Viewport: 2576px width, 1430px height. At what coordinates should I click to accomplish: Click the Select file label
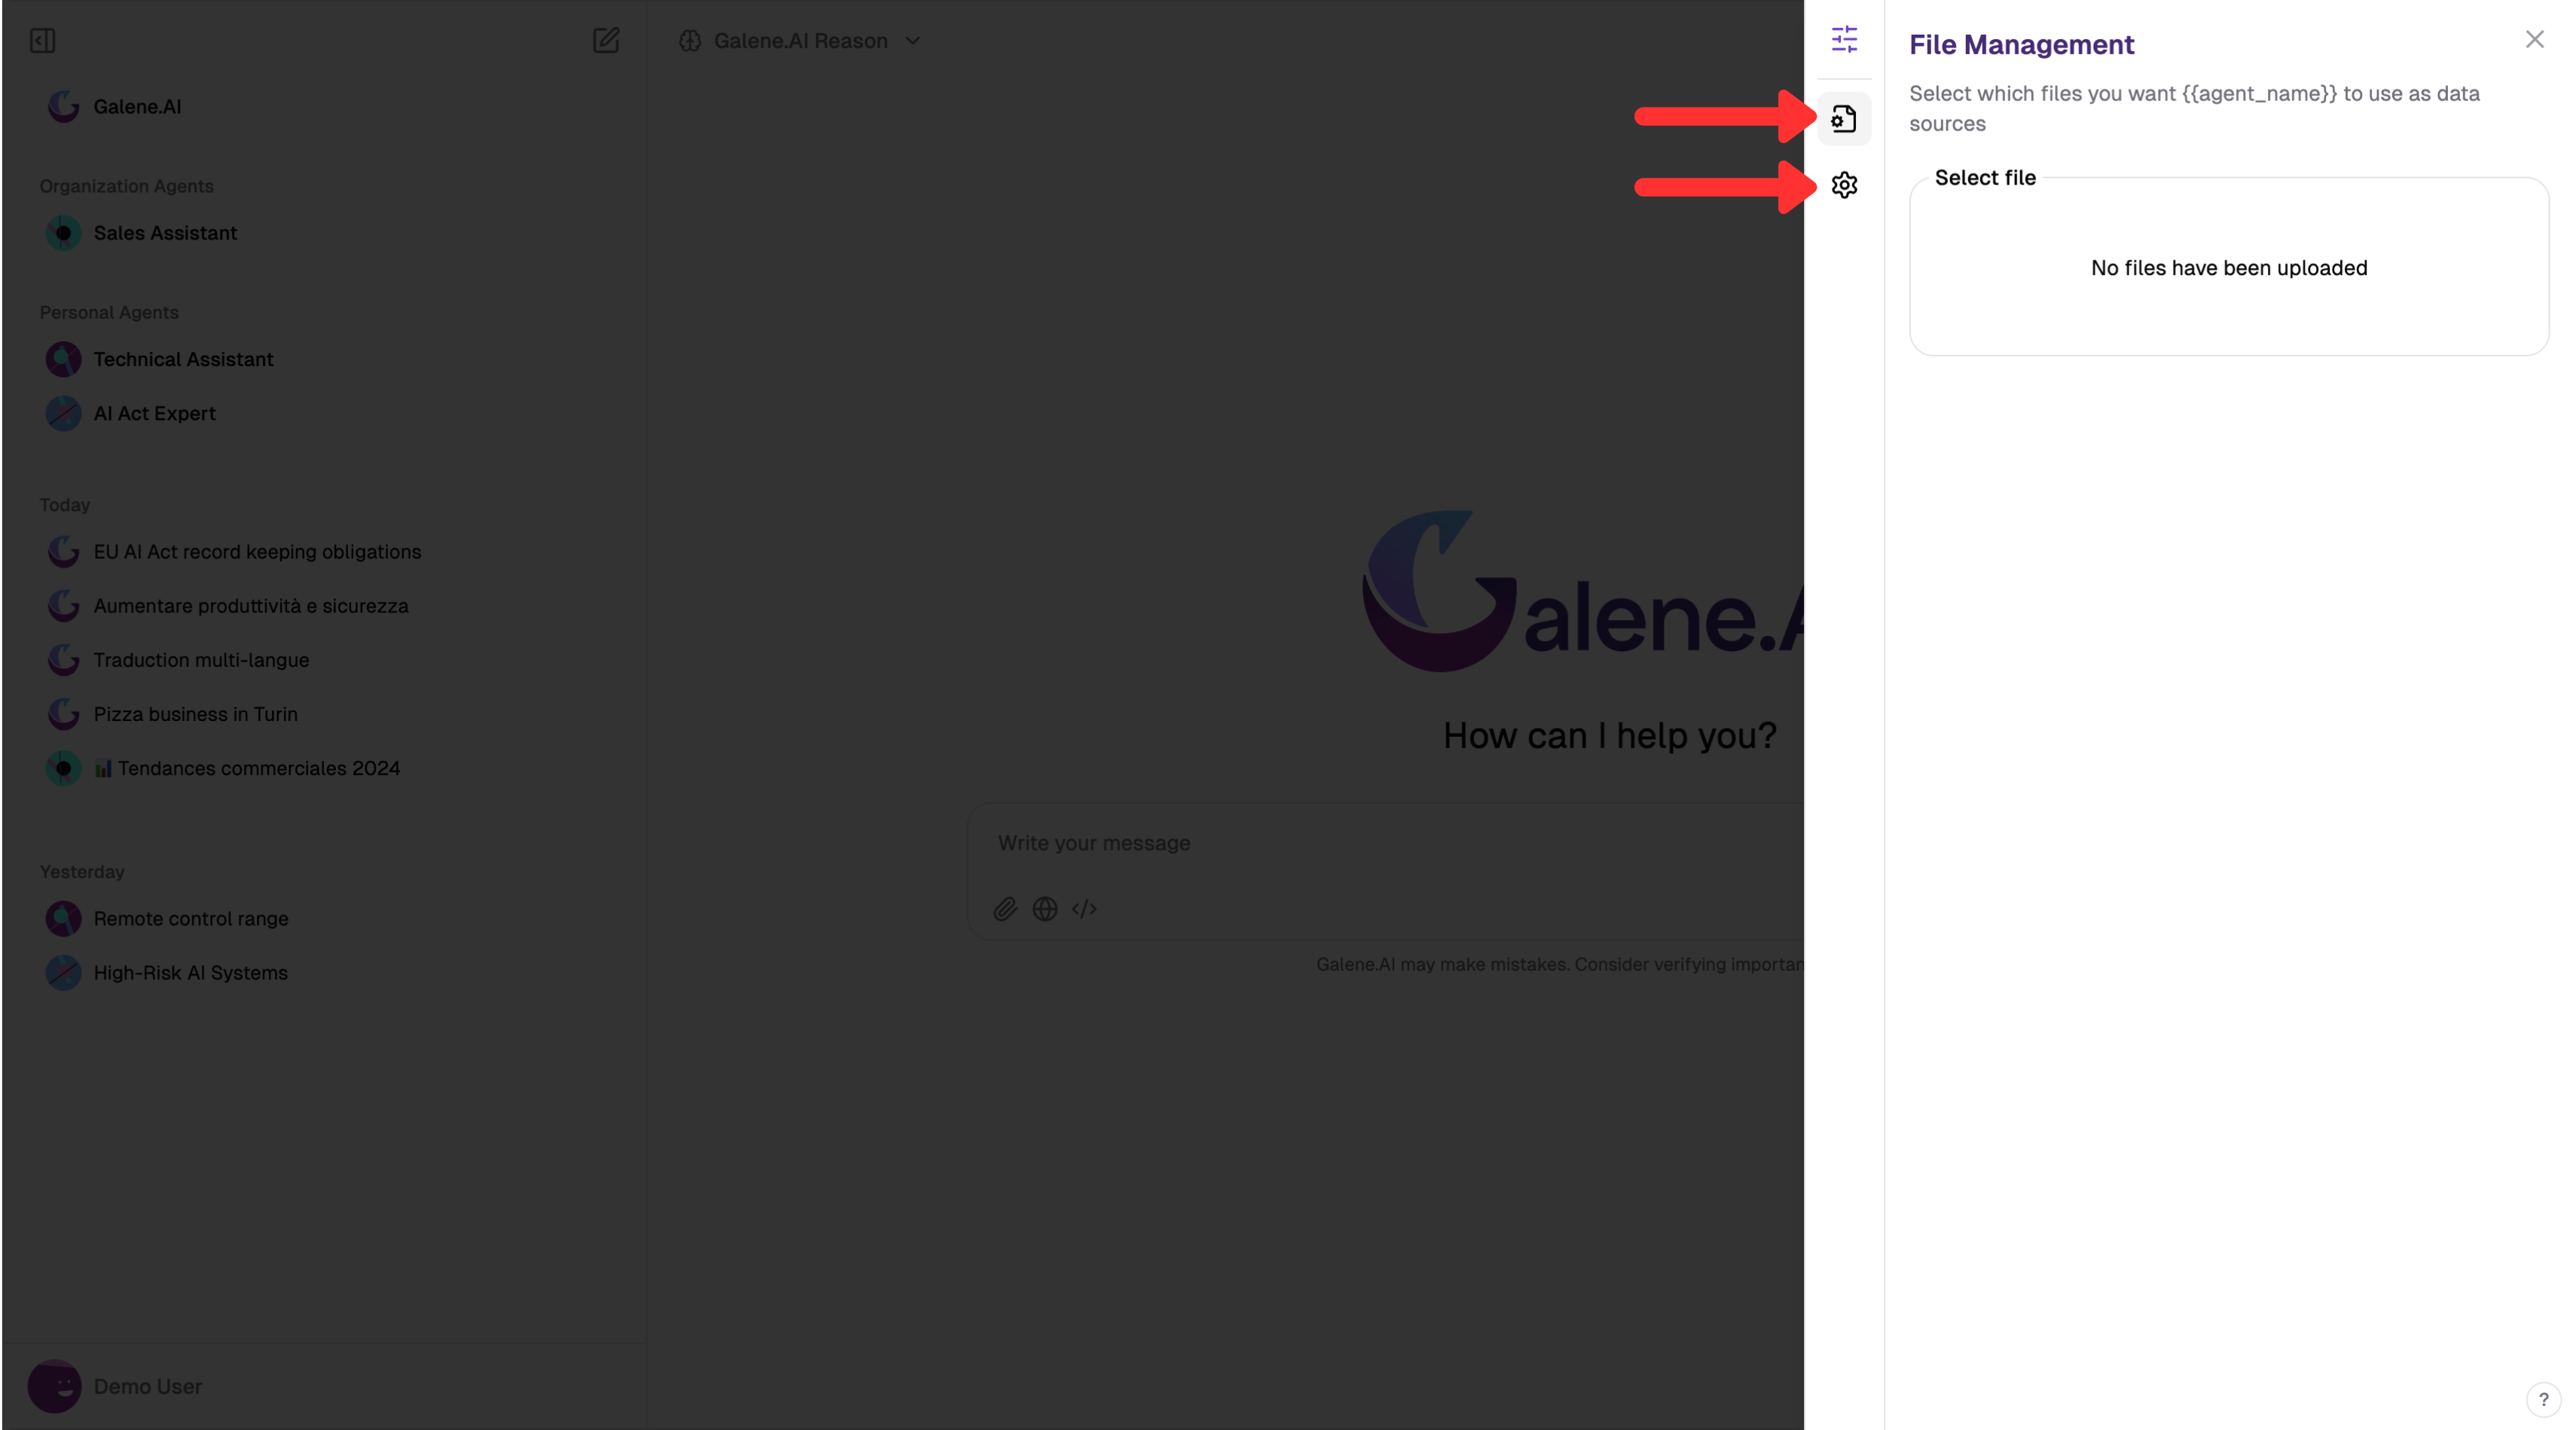(x=1985, y=178)
